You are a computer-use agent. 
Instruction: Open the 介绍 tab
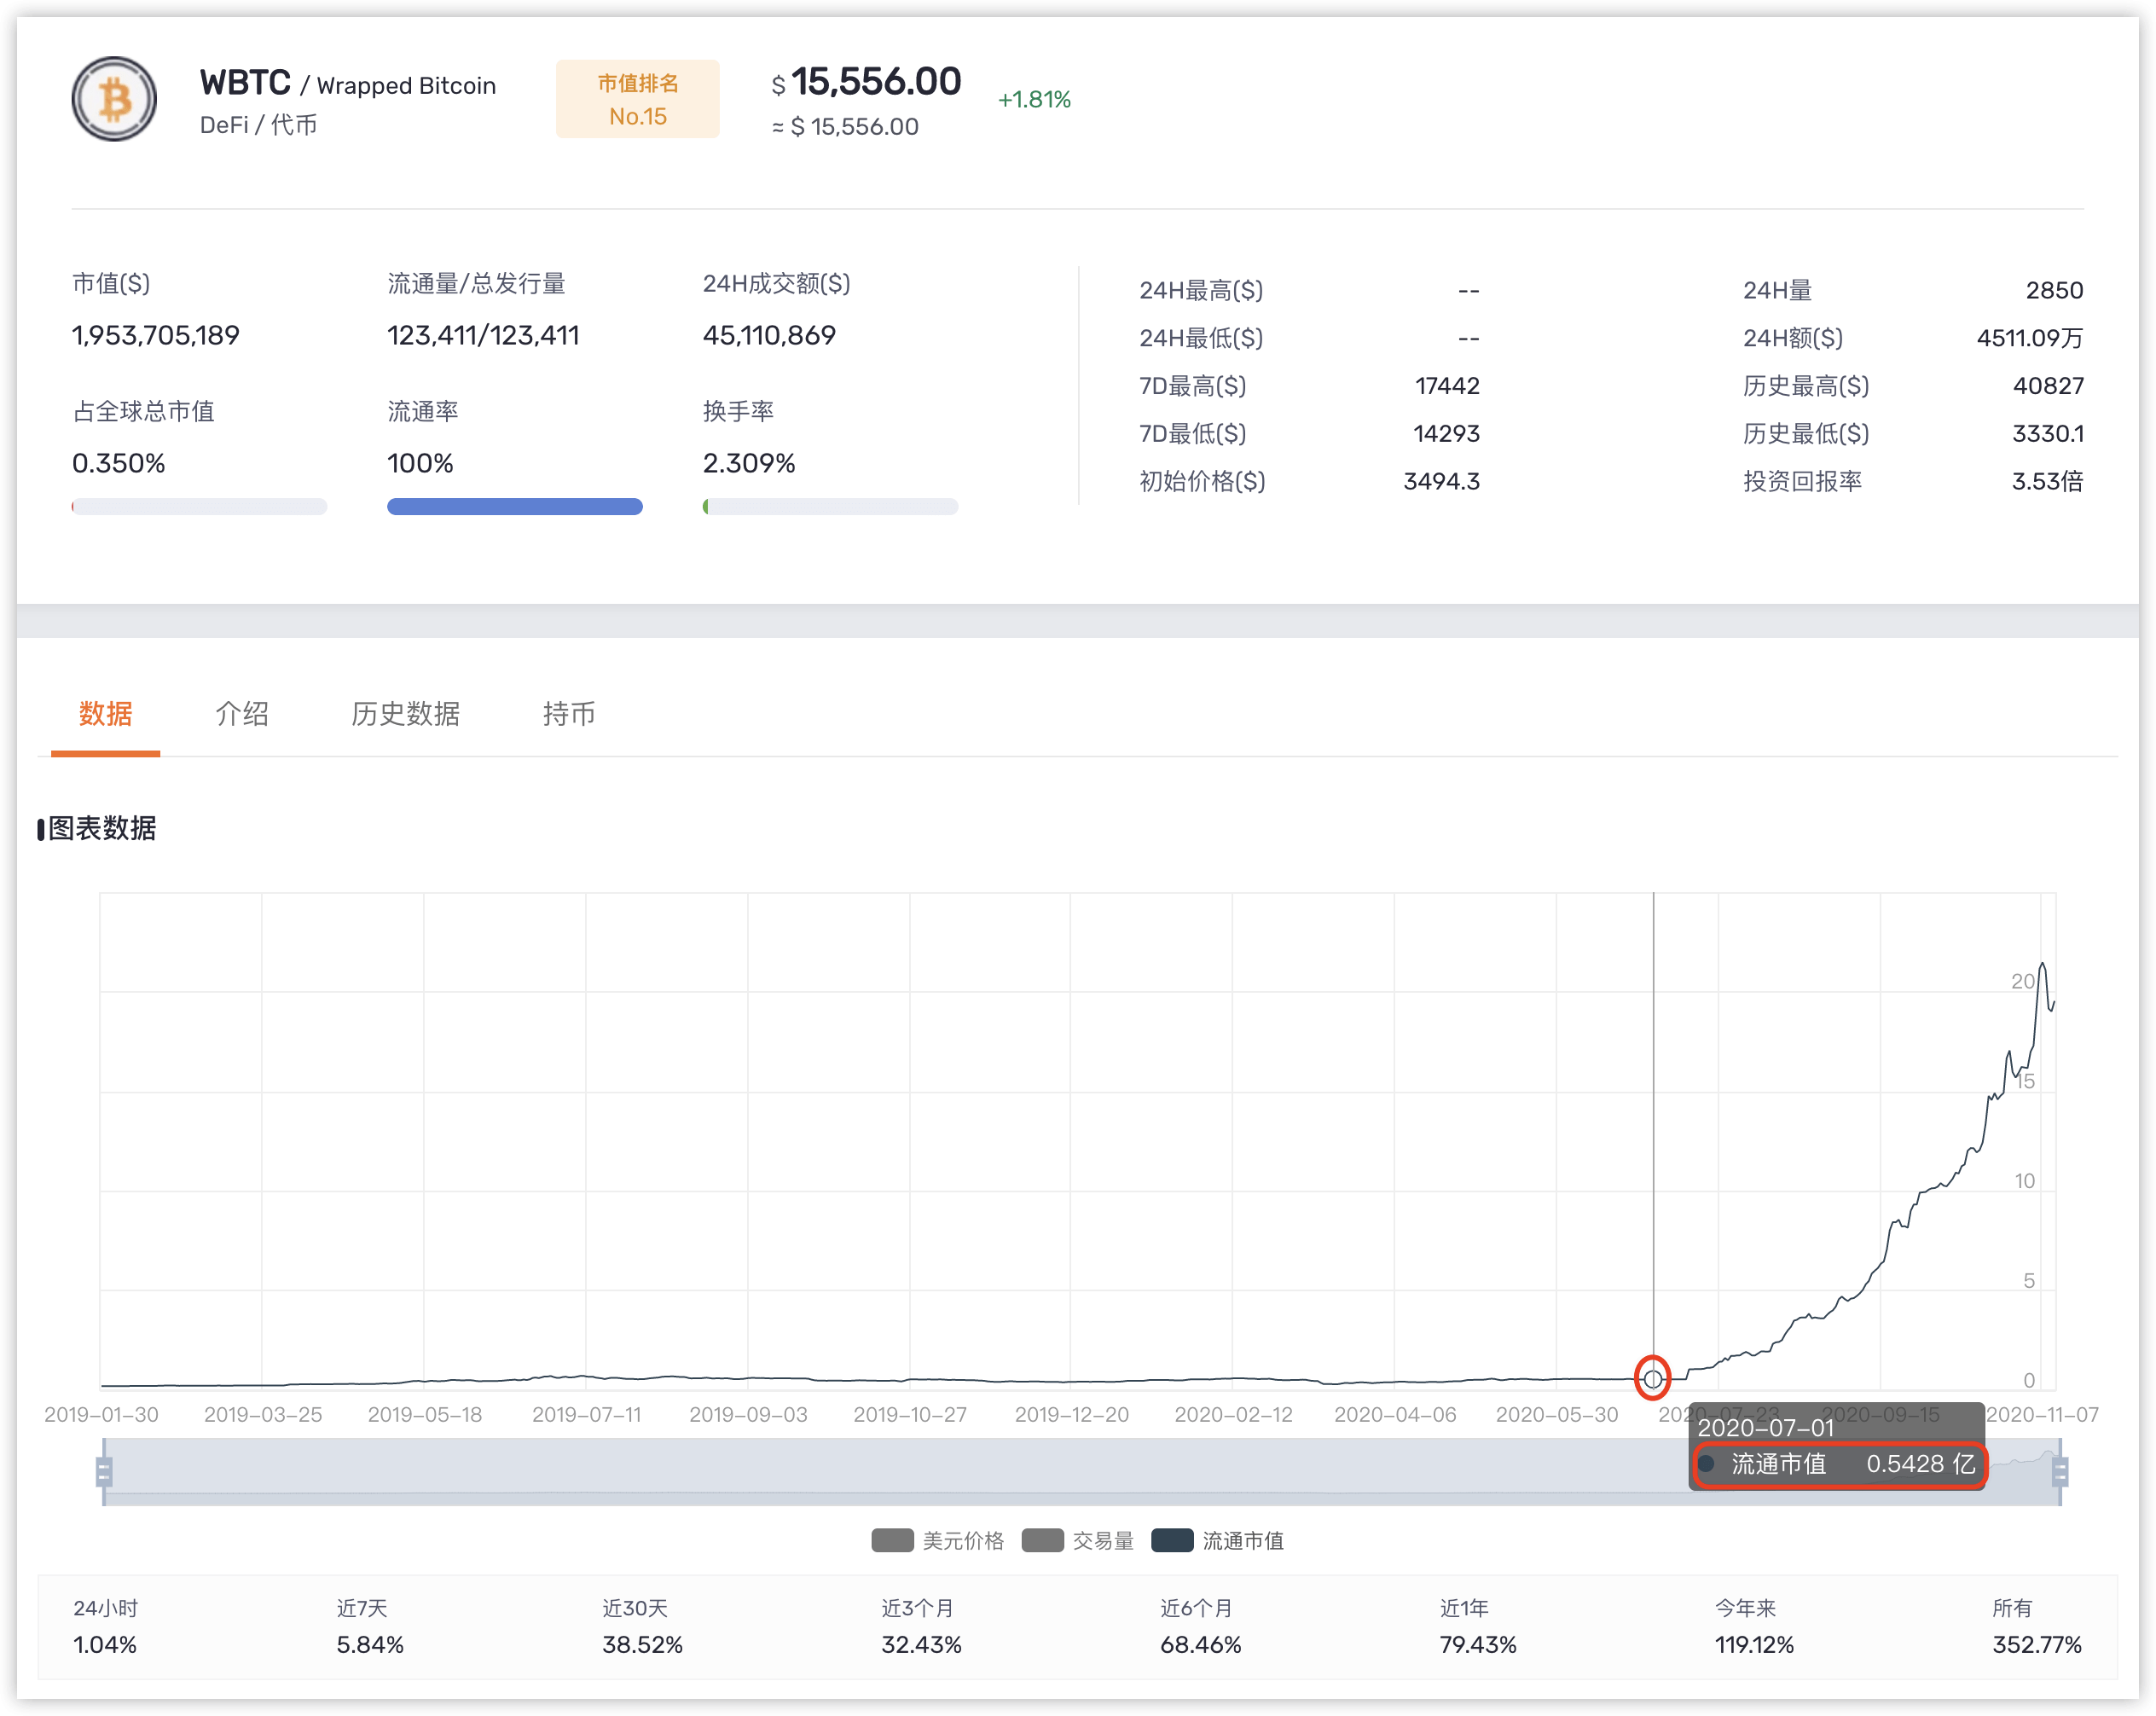pos(242,713)
